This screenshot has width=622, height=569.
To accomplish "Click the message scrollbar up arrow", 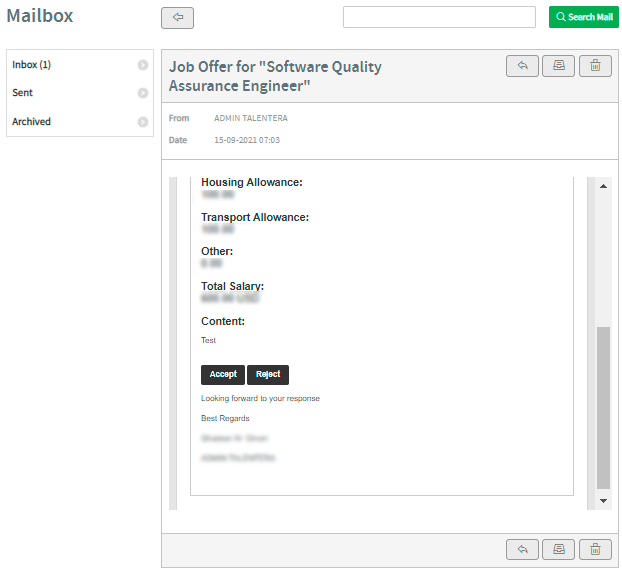I will 603,186.
